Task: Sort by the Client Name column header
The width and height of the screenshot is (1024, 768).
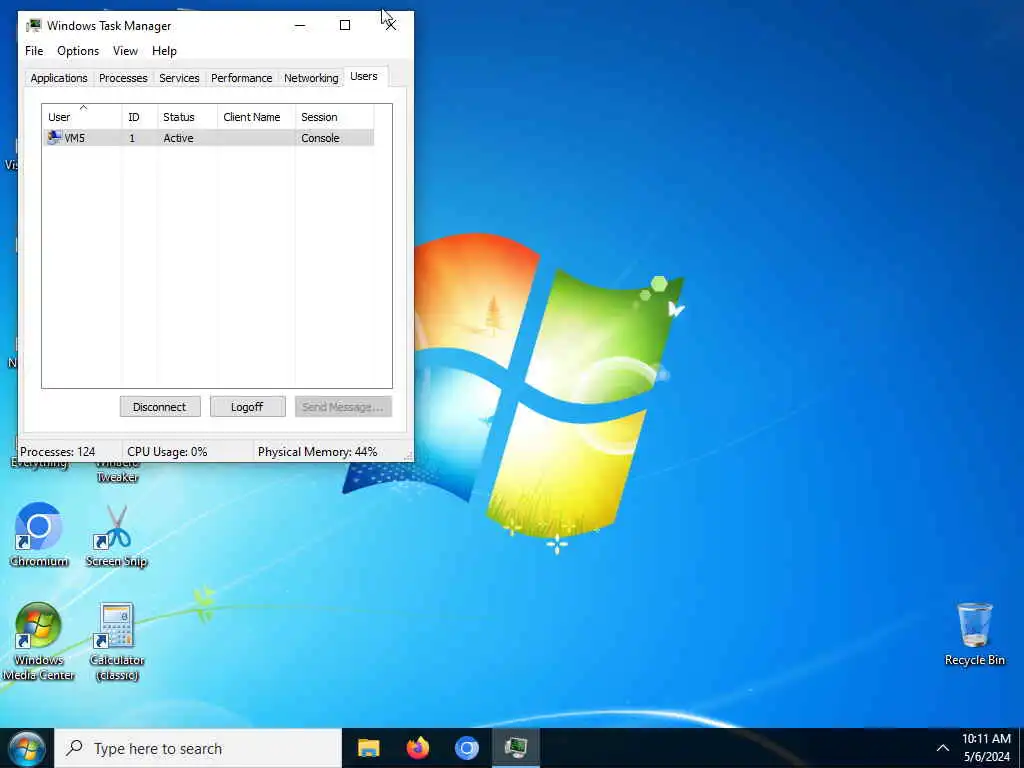Action: tap(256, 117)
